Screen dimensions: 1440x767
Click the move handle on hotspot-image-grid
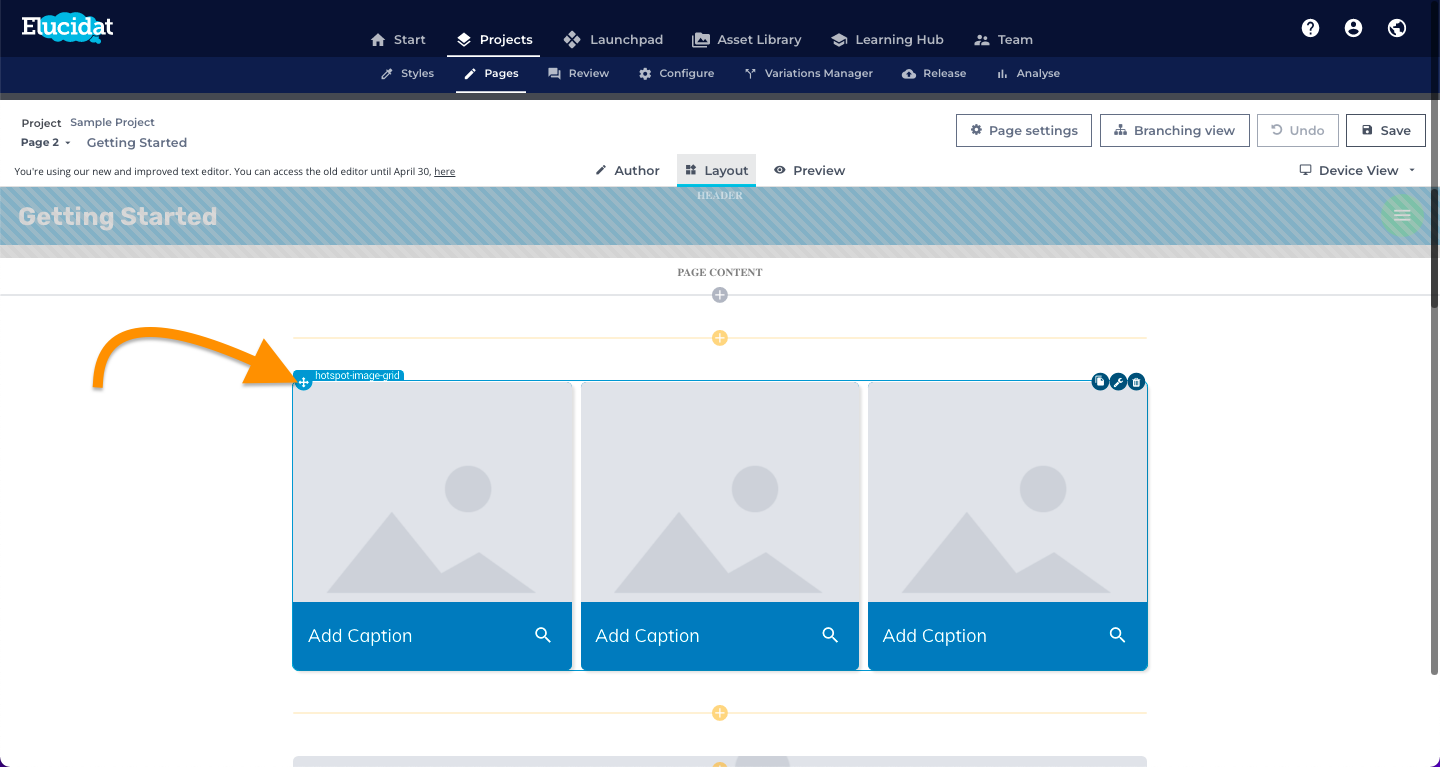pyautogui.click(x=304, y=382)
